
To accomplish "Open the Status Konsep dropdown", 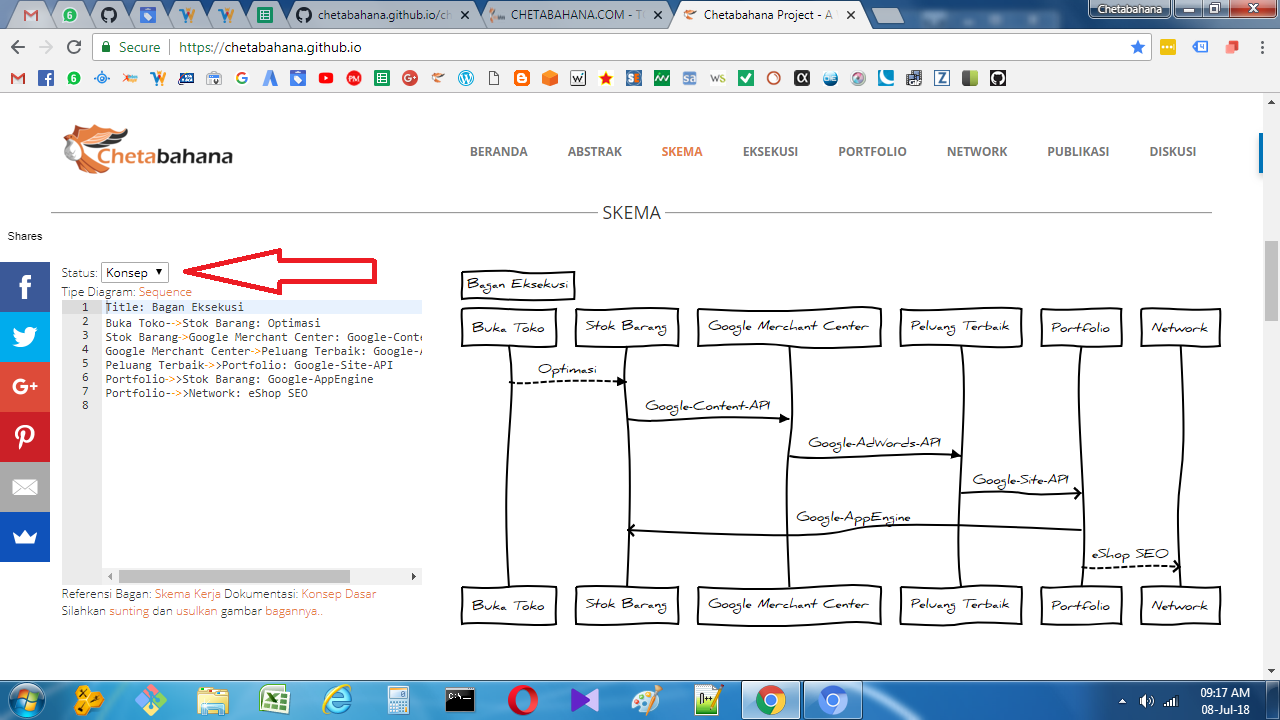I will pyautogui.click(x=135, y=272).
